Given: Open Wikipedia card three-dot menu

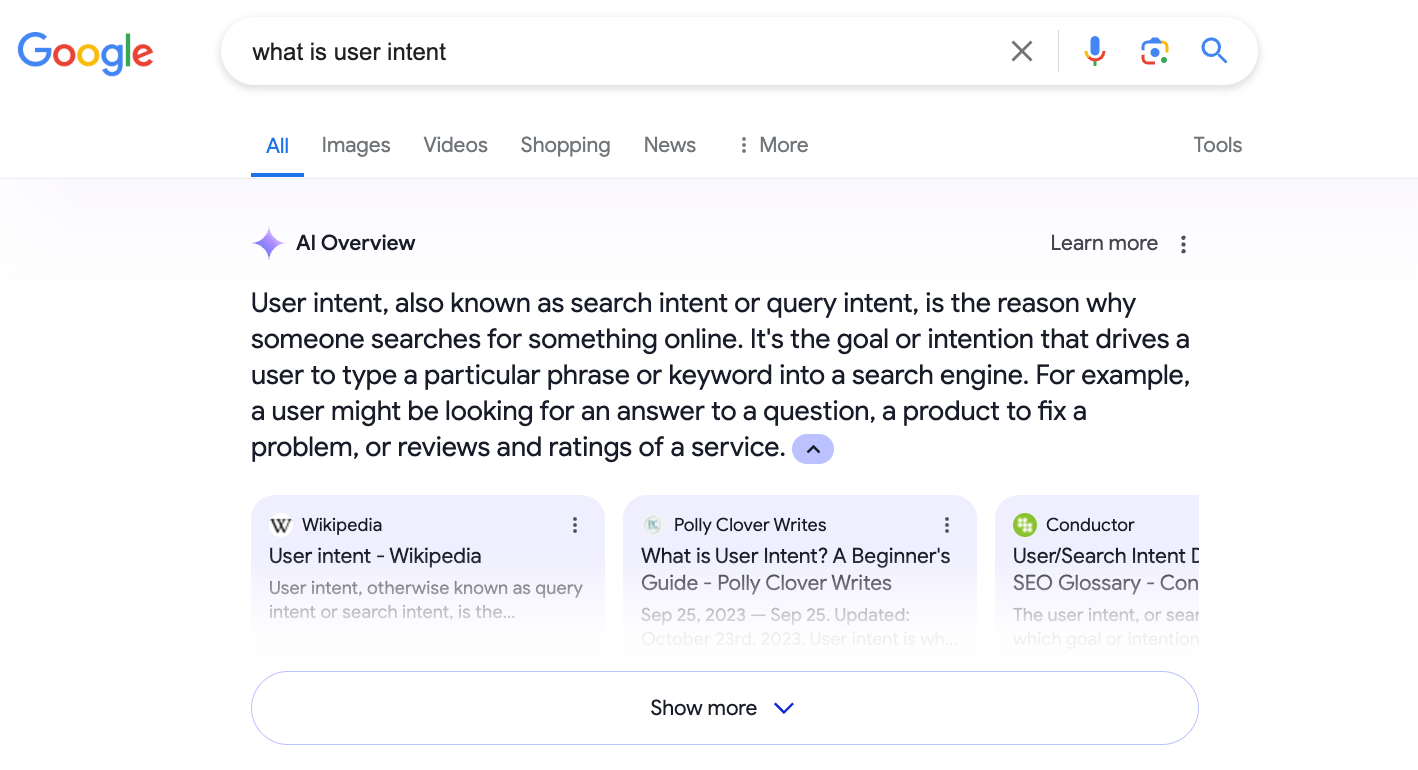Looking at the screenshot, I should (575, 525).
